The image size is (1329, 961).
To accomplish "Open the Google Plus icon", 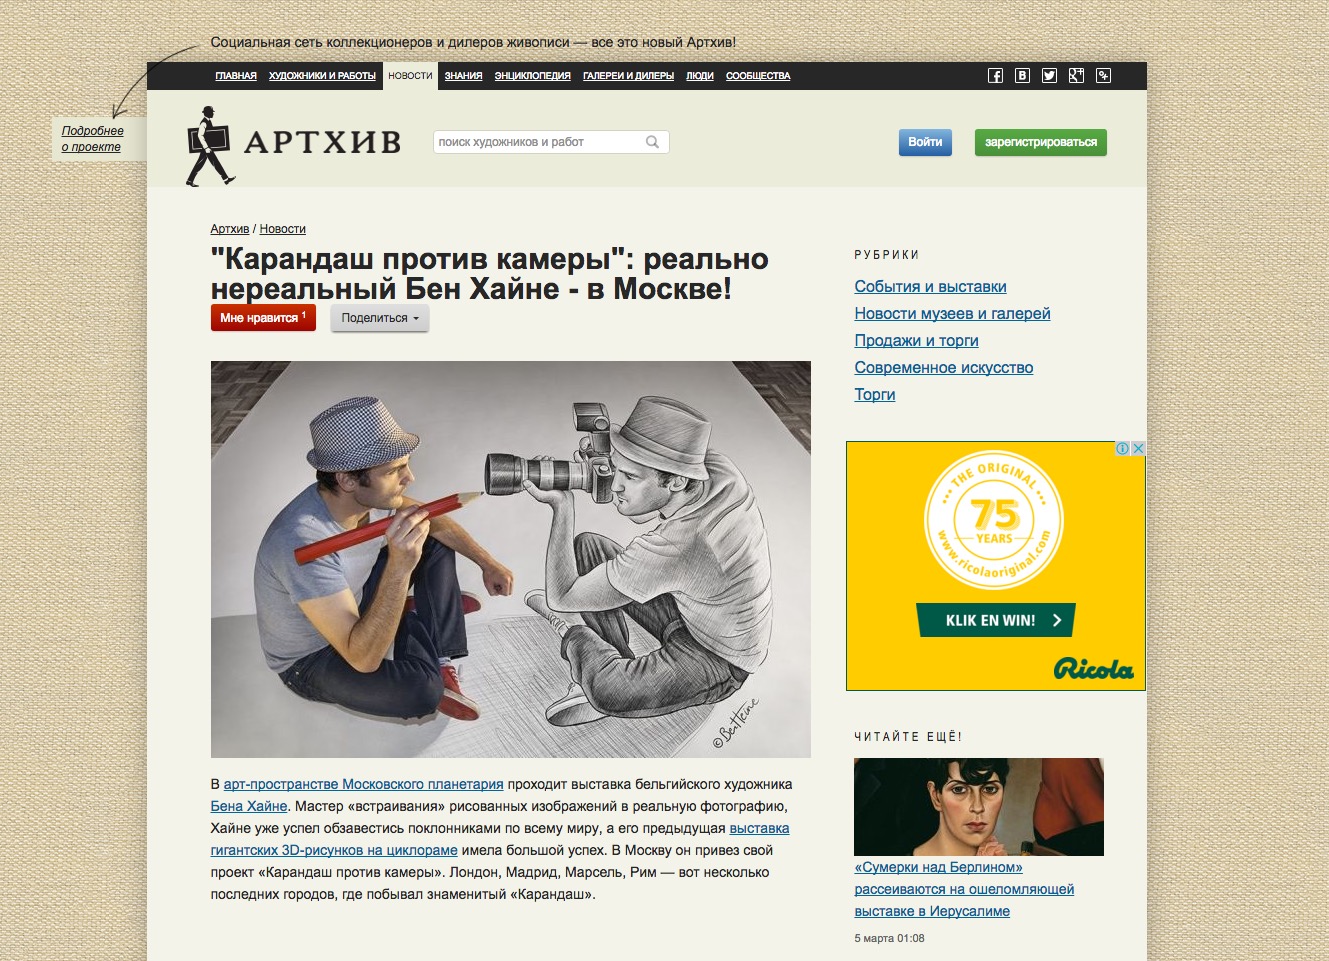I will pyautogui.click(x=1076, y=76).
